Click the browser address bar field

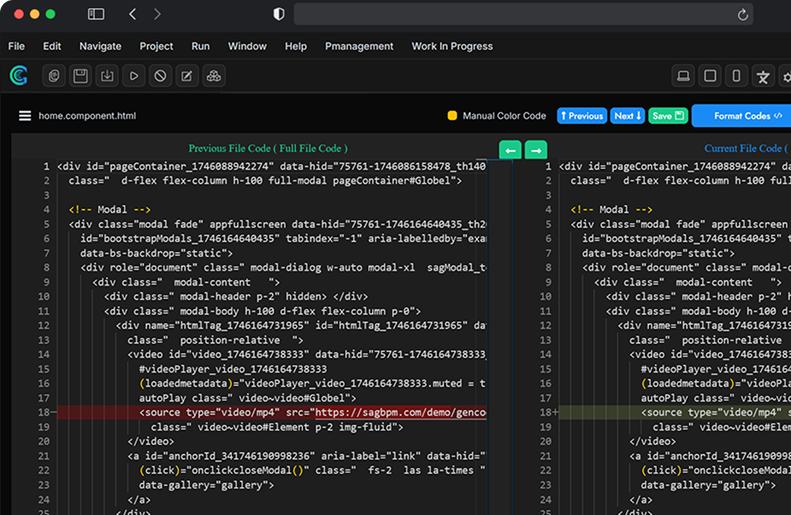tap(520, 14)
